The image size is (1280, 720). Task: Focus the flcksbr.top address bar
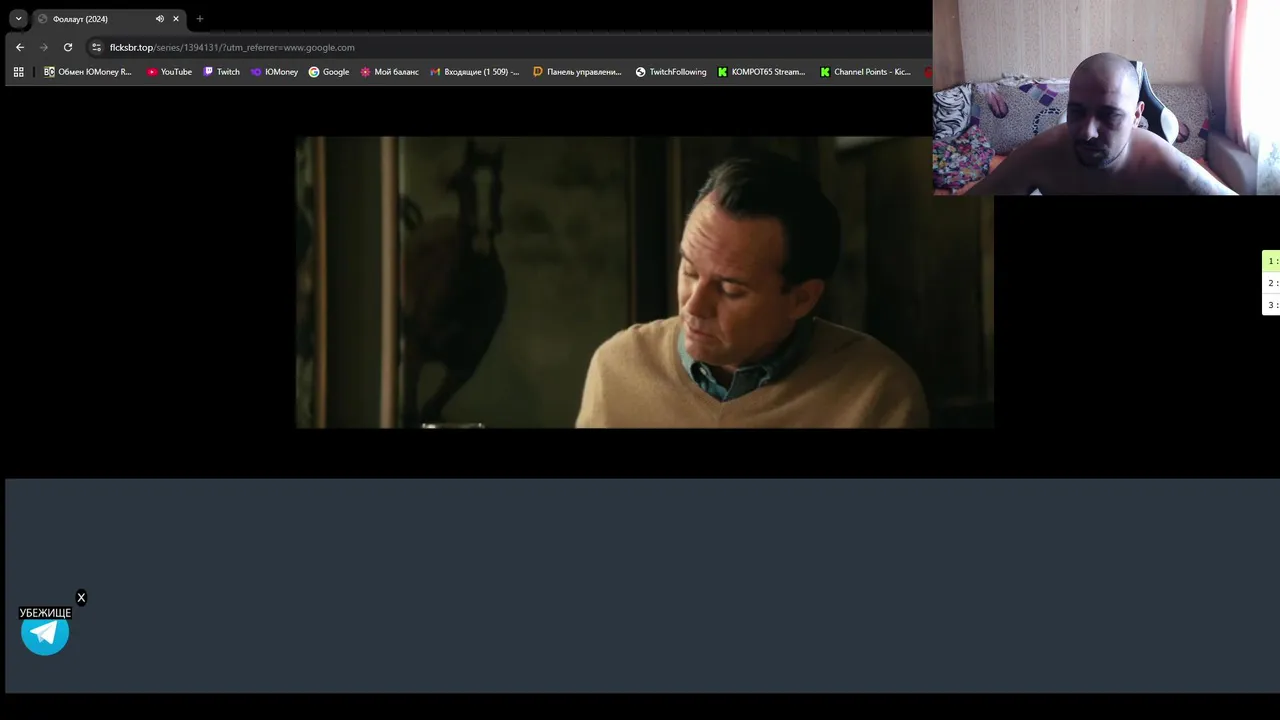[x=510, y=47]
